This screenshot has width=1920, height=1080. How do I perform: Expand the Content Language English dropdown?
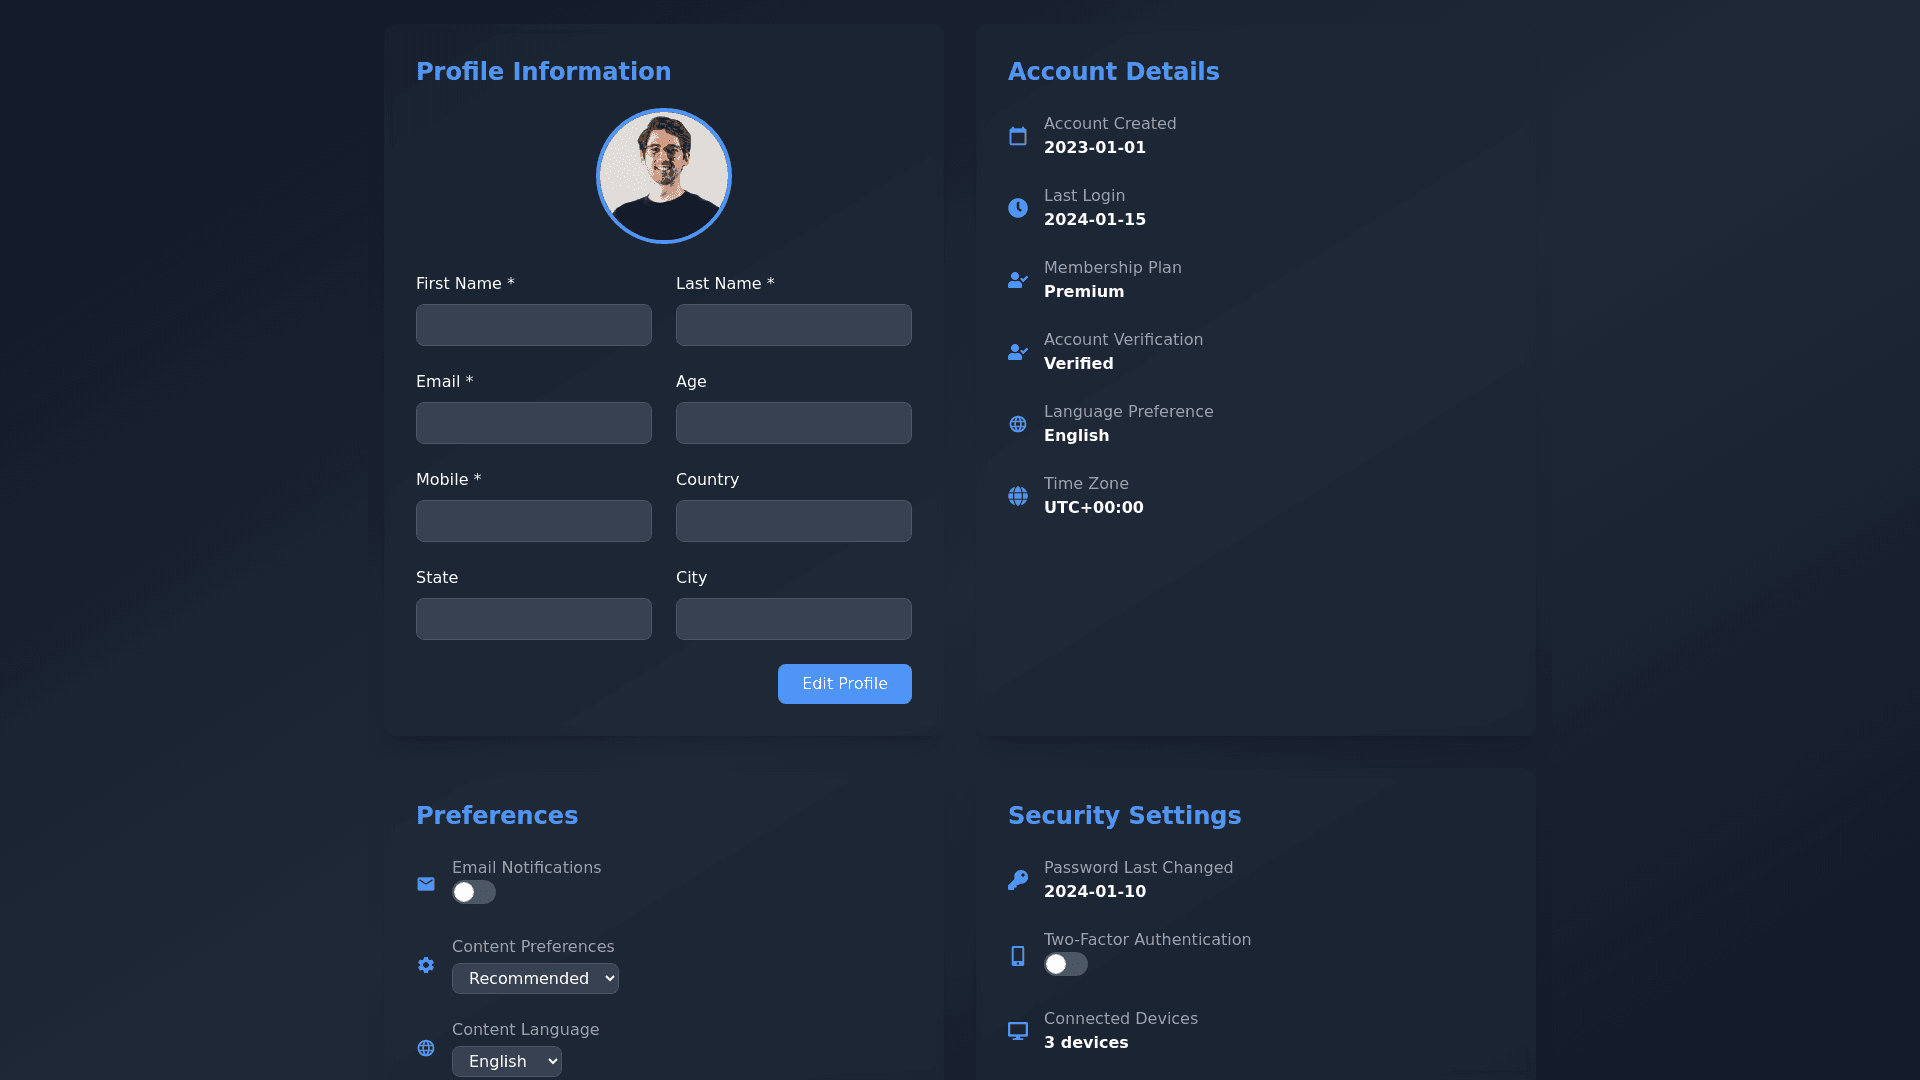click(507, 1062)
